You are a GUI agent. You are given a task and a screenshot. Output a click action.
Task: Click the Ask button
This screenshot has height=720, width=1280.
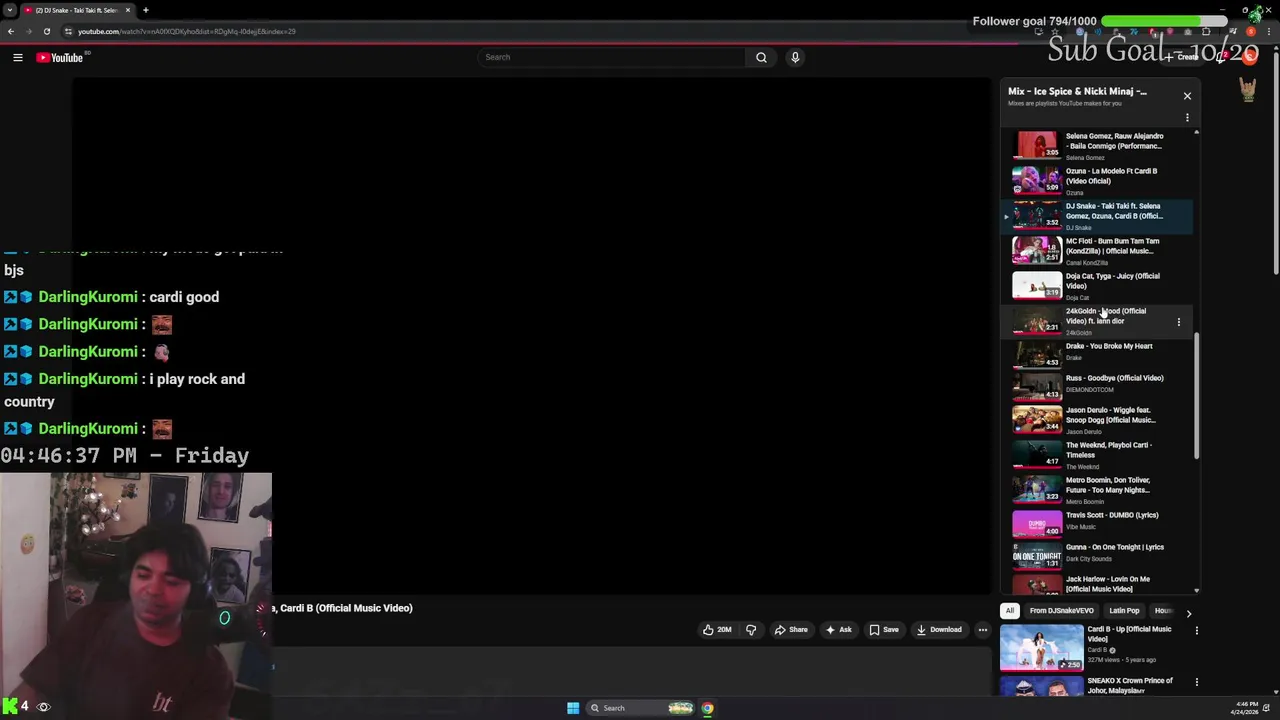coord(837,630)
